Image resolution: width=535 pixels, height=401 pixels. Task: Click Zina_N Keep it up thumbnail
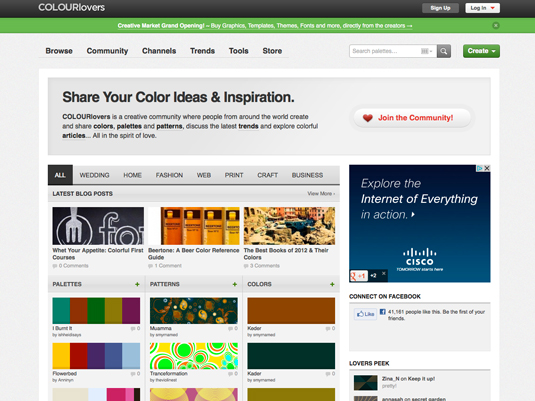pos(365,383)
